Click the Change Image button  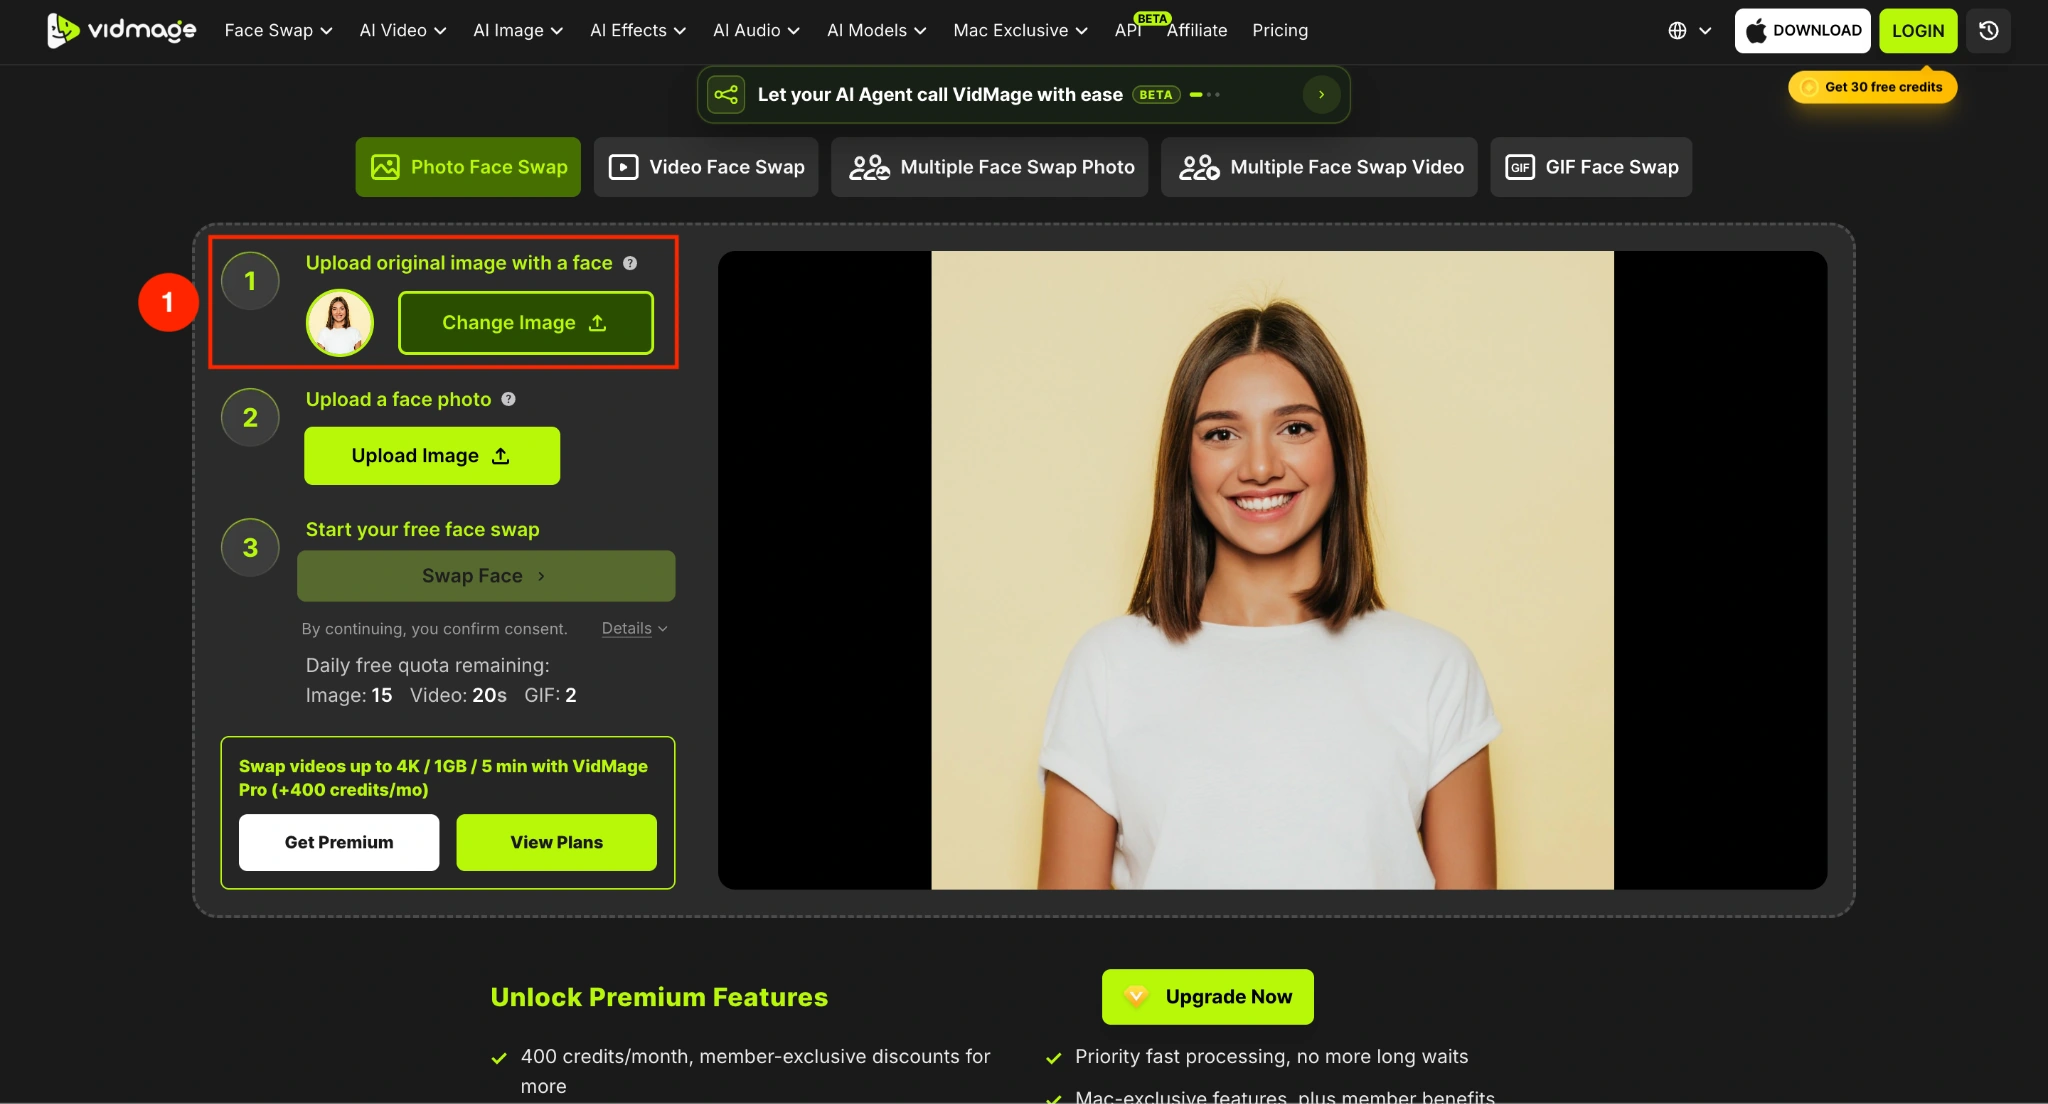[x=526, y=323]
